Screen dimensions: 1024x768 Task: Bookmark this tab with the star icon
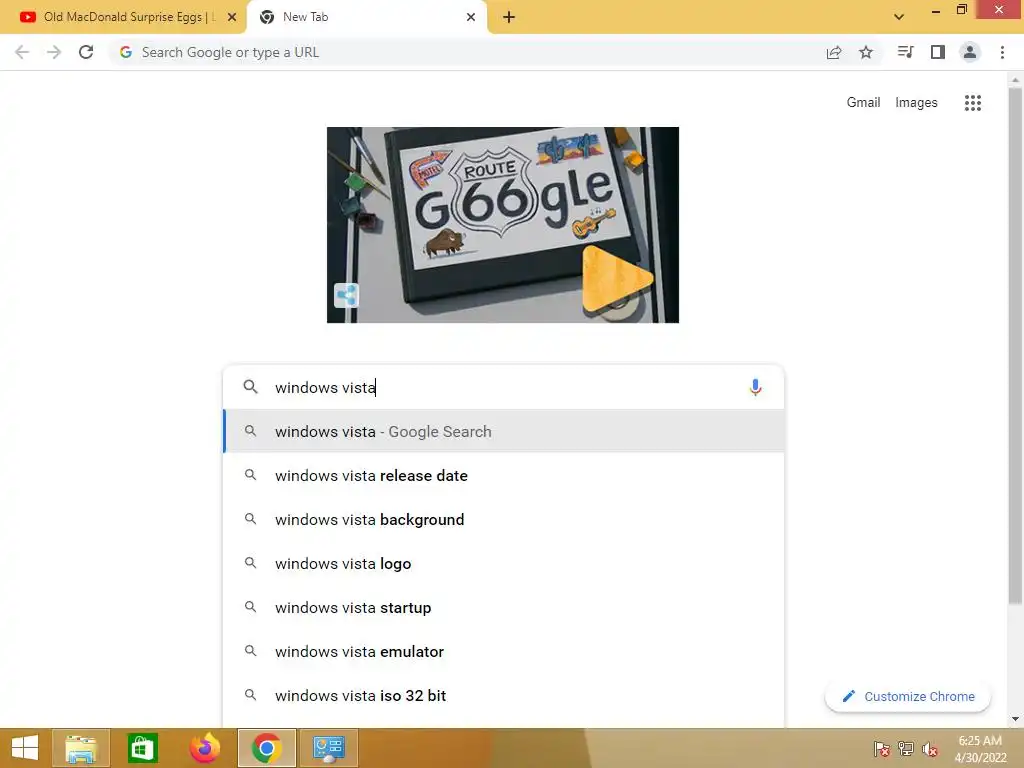[866, 52]
